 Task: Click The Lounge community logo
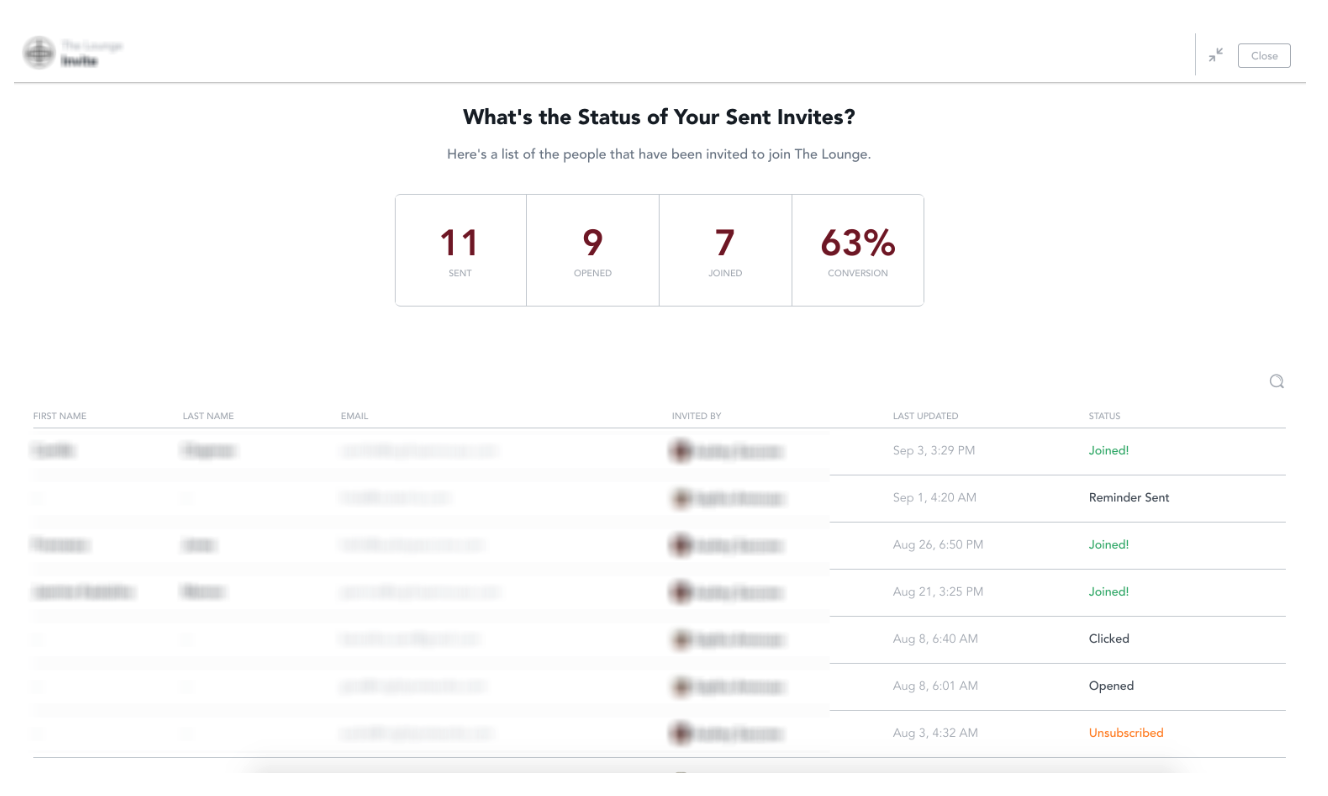point(39,52)
